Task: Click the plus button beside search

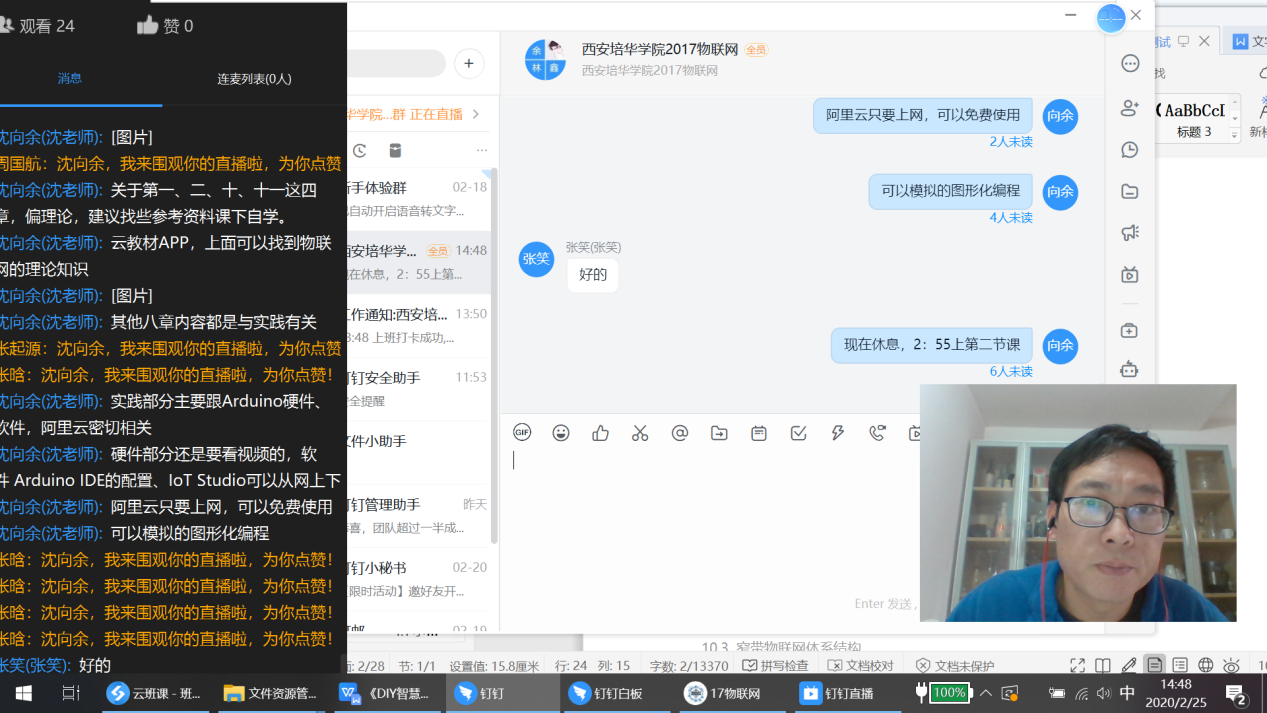Action: point(469,64)
